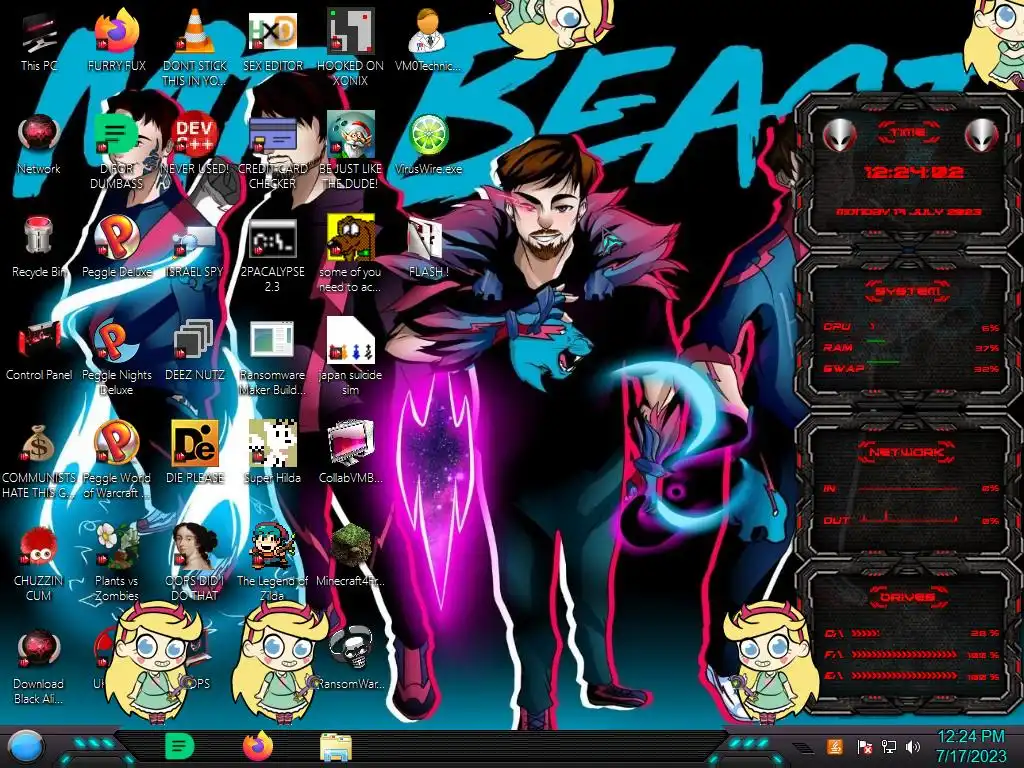Select the CREDIT CARD CHECKER shortcut
1024x768 pixels.
click(272, 150)
